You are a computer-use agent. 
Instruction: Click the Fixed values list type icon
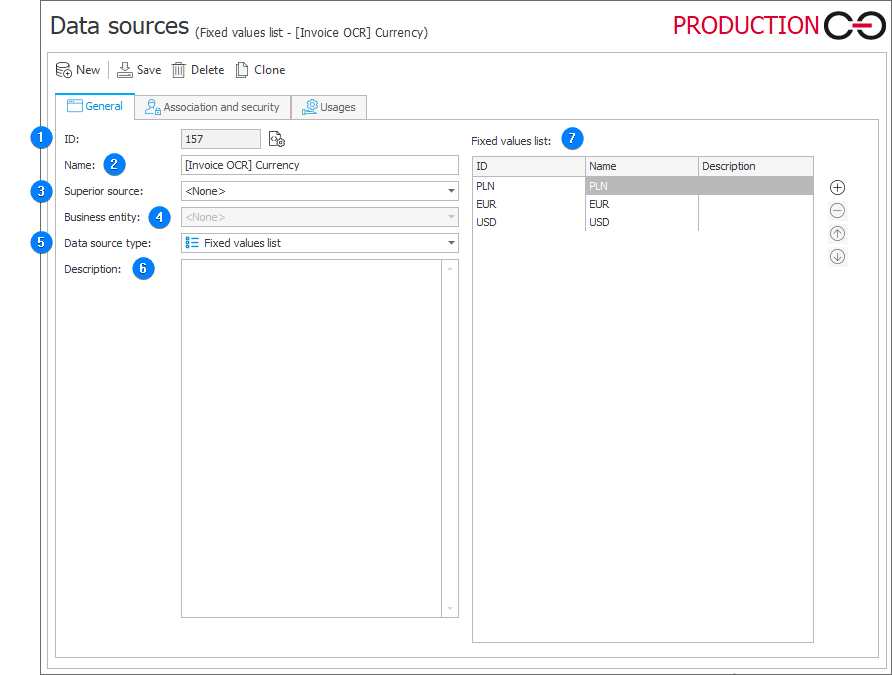point(192,243)
